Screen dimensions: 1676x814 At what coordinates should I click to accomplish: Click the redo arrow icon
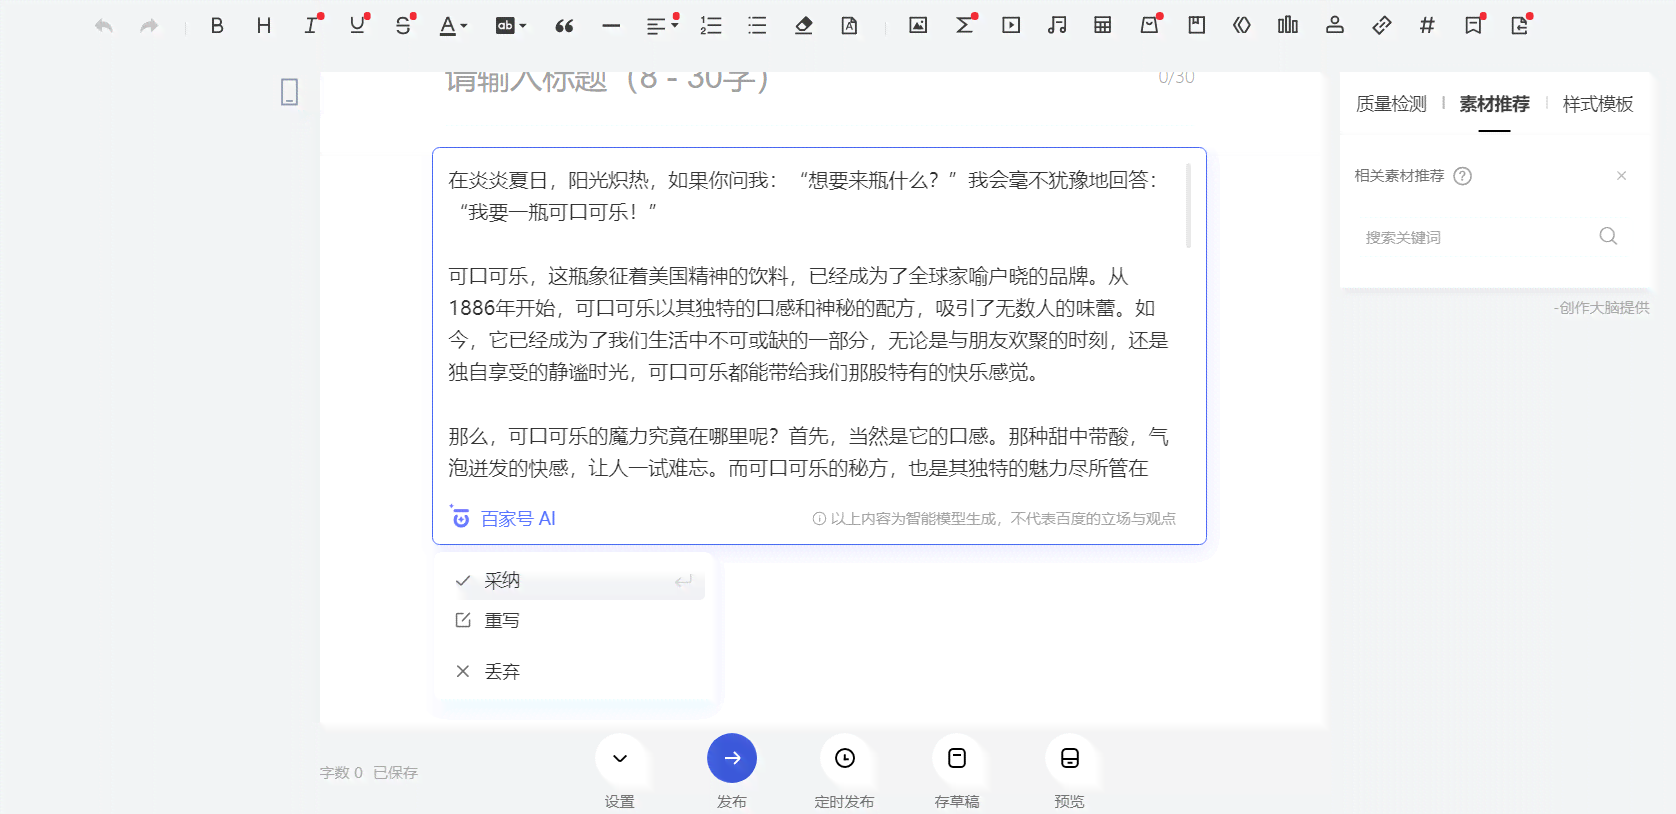149,26
